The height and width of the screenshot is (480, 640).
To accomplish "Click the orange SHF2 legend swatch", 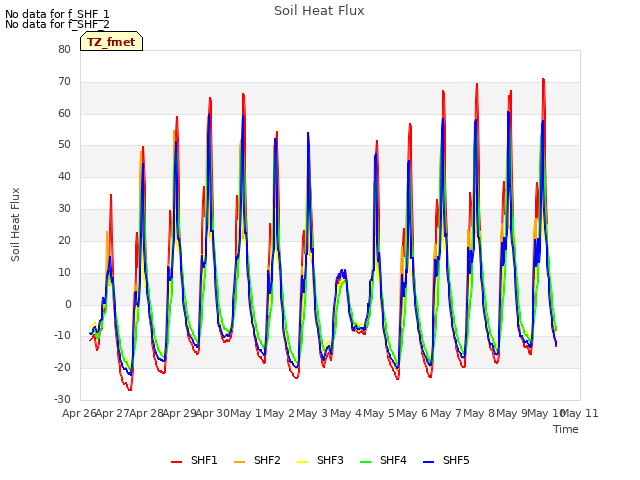I will click(x=240, y=462).
